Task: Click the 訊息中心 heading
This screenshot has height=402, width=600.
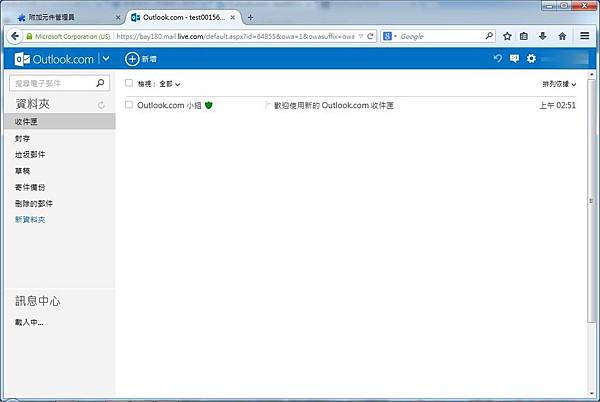Action: [38, 301]
